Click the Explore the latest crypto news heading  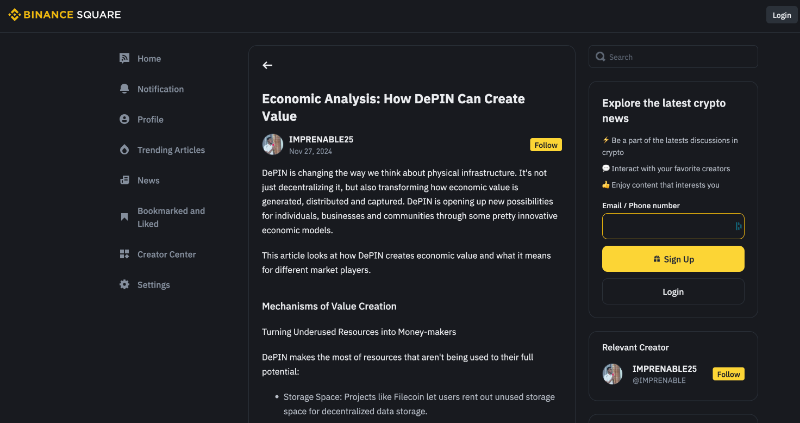664,111
